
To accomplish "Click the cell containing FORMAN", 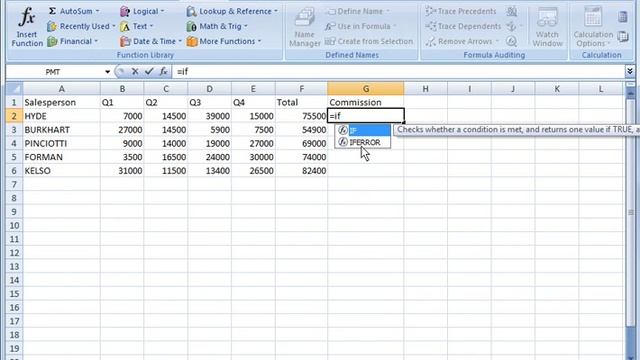I will click(x=62, y=157).
